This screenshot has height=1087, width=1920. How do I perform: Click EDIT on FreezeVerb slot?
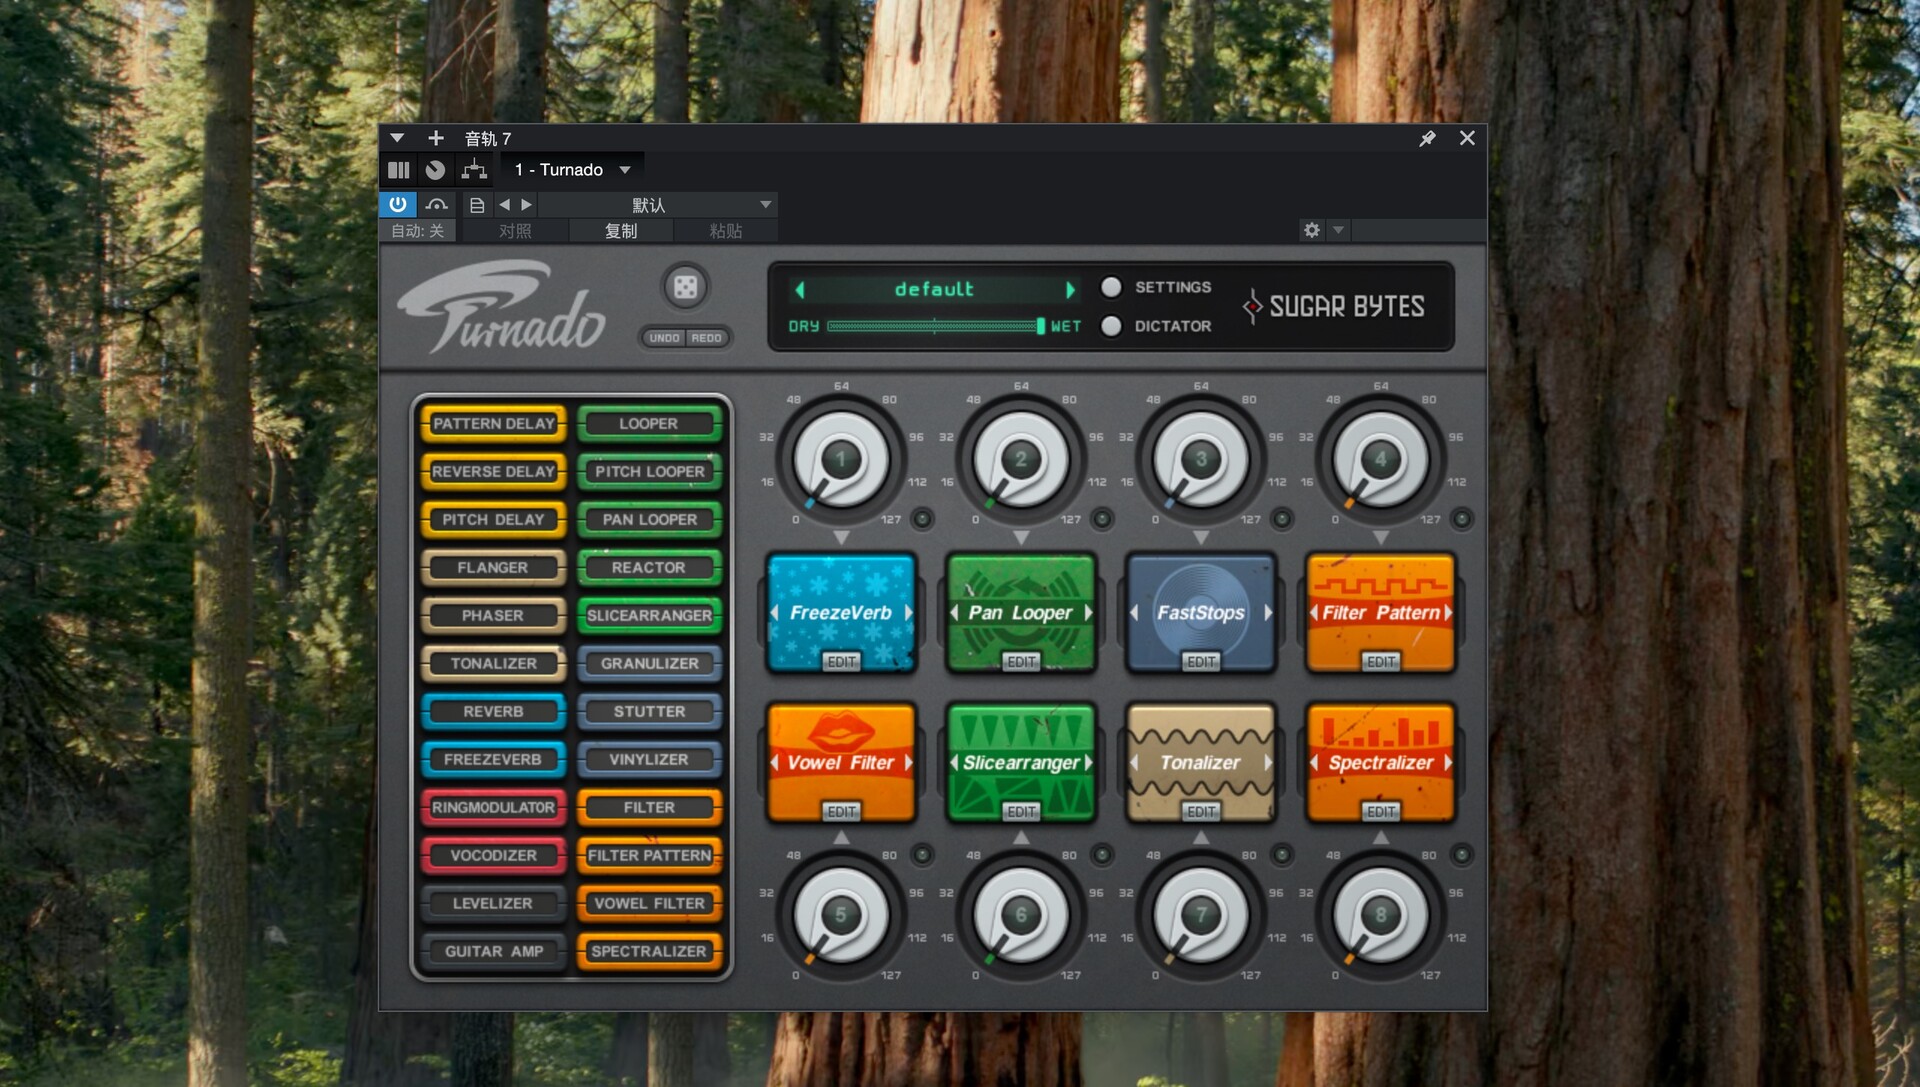pyautogui.click(x=841, y=662)
